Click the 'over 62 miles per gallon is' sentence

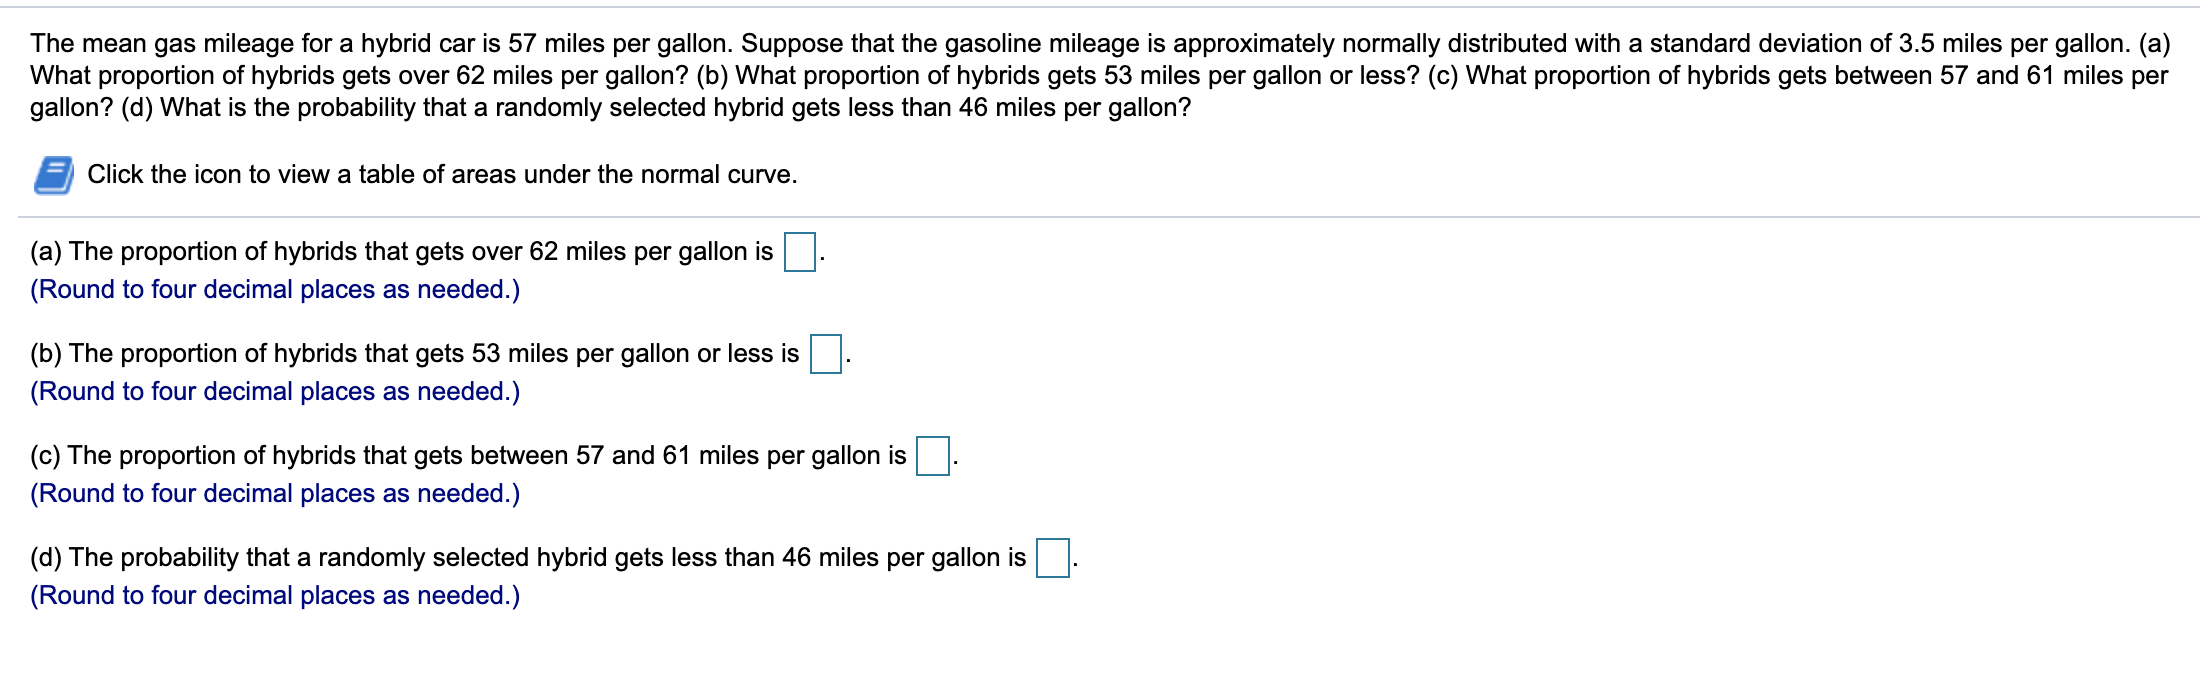401,252
